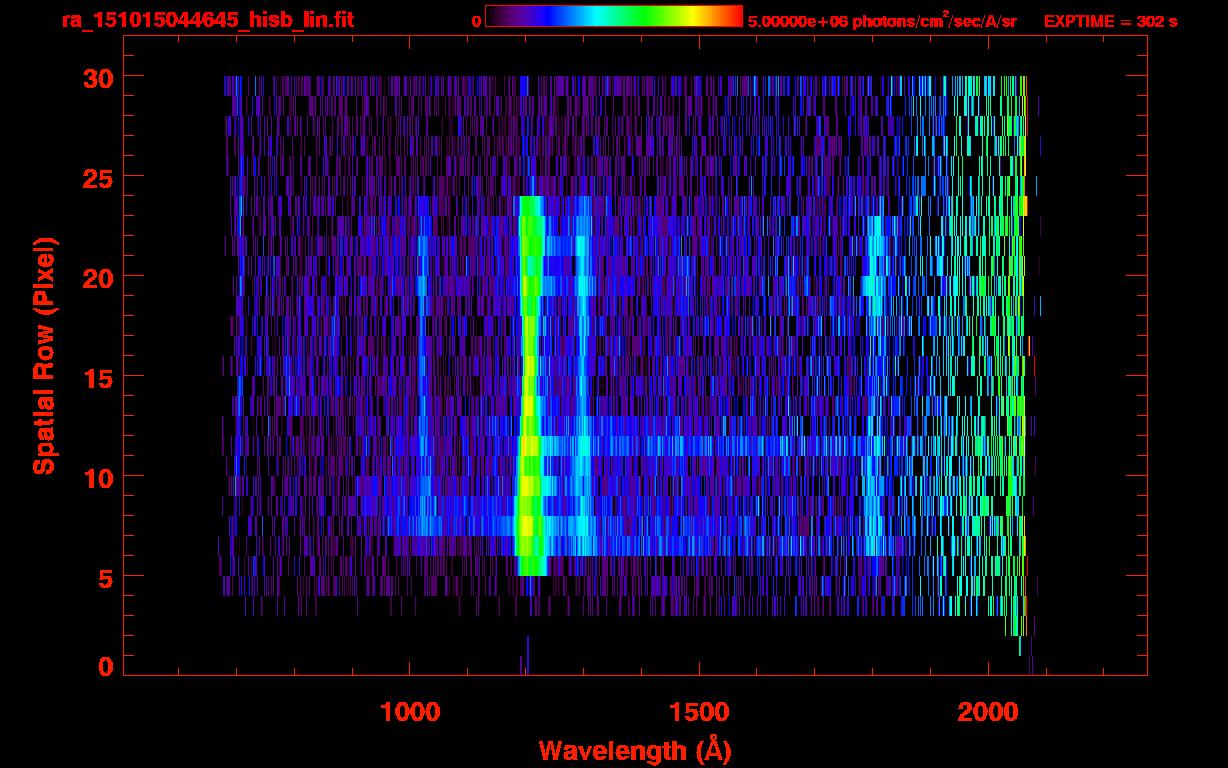Click the color bar minimum label 0

tap(476, 21)
